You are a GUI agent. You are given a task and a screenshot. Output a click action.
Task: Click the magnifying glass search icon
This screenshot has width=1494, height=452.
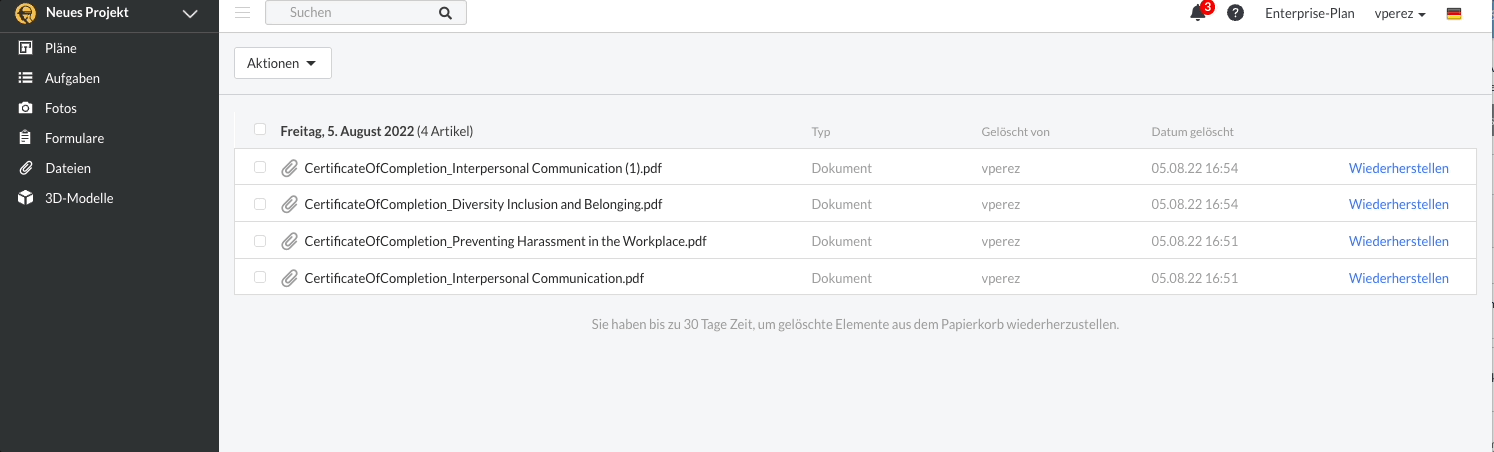tap(446, 13)
